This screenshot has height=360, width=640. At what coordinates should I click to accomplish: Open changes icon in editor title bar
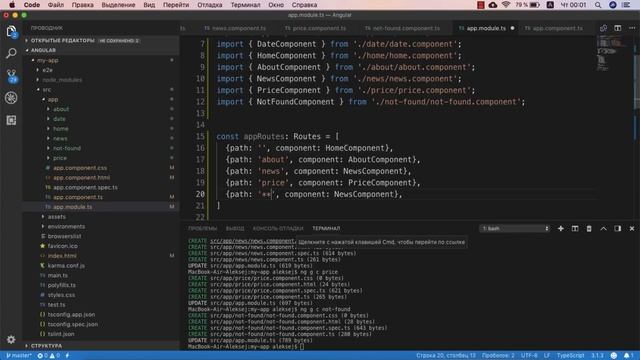tap(603, 28)
